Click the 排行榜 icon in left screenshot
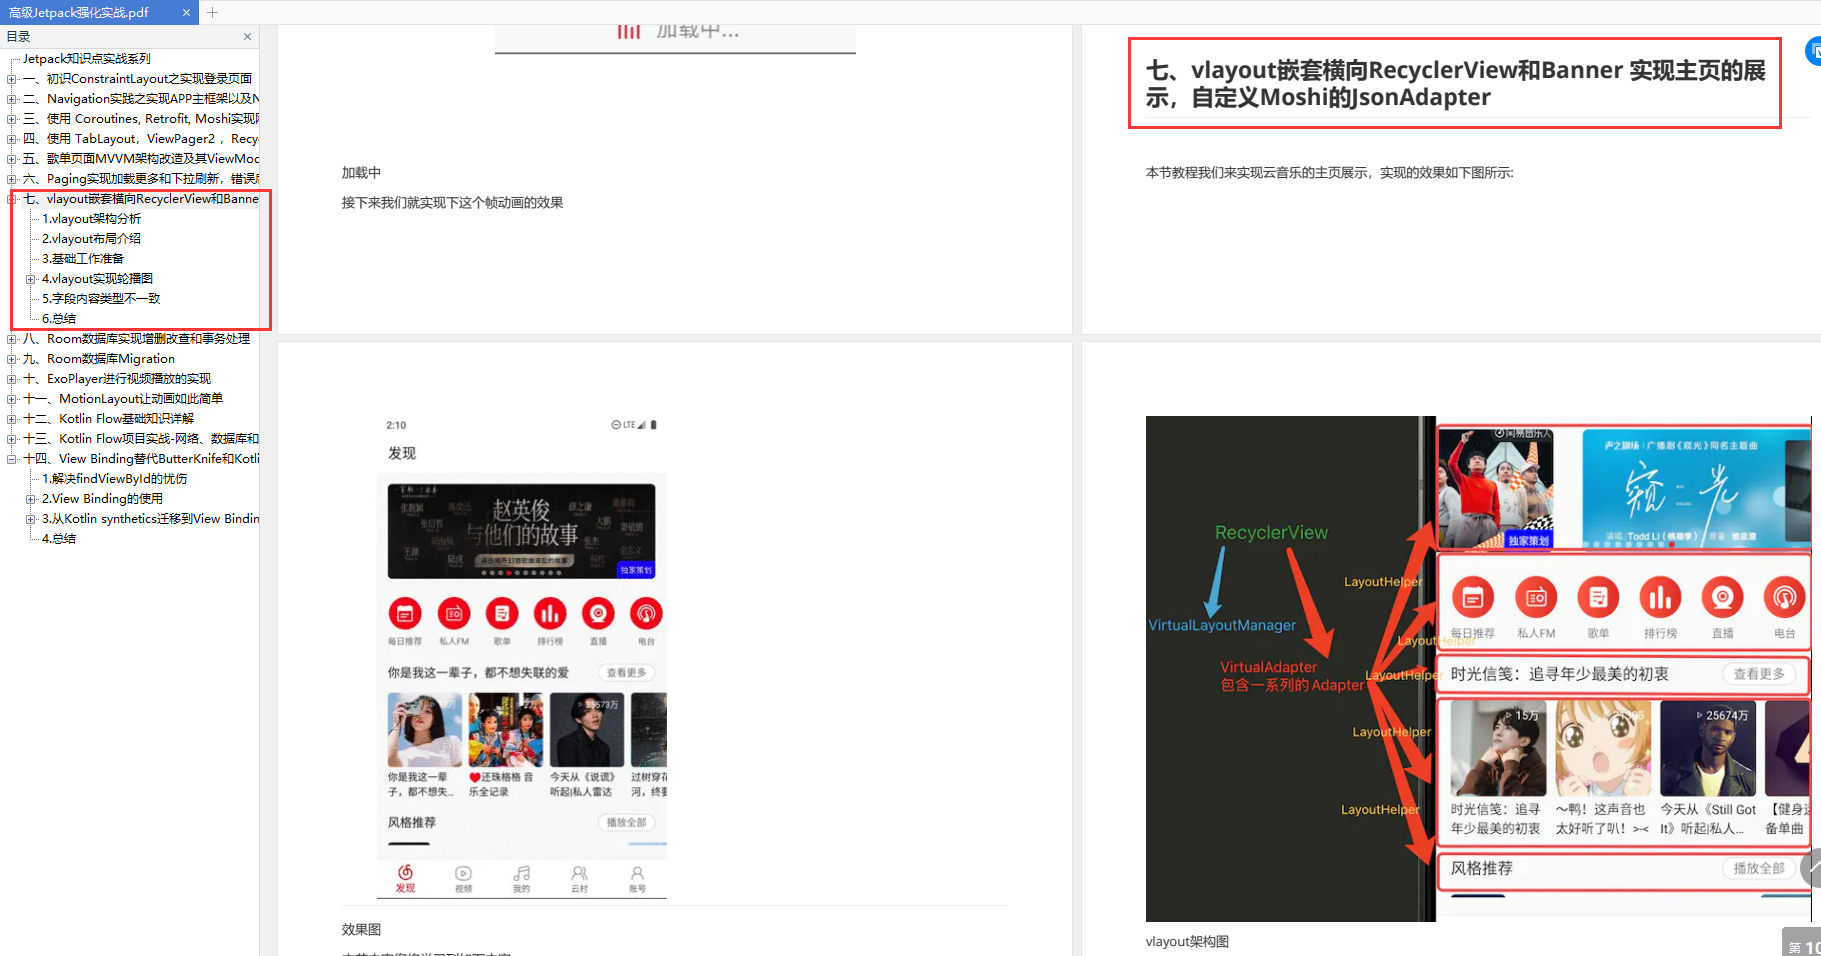 (x=550, y=613)
